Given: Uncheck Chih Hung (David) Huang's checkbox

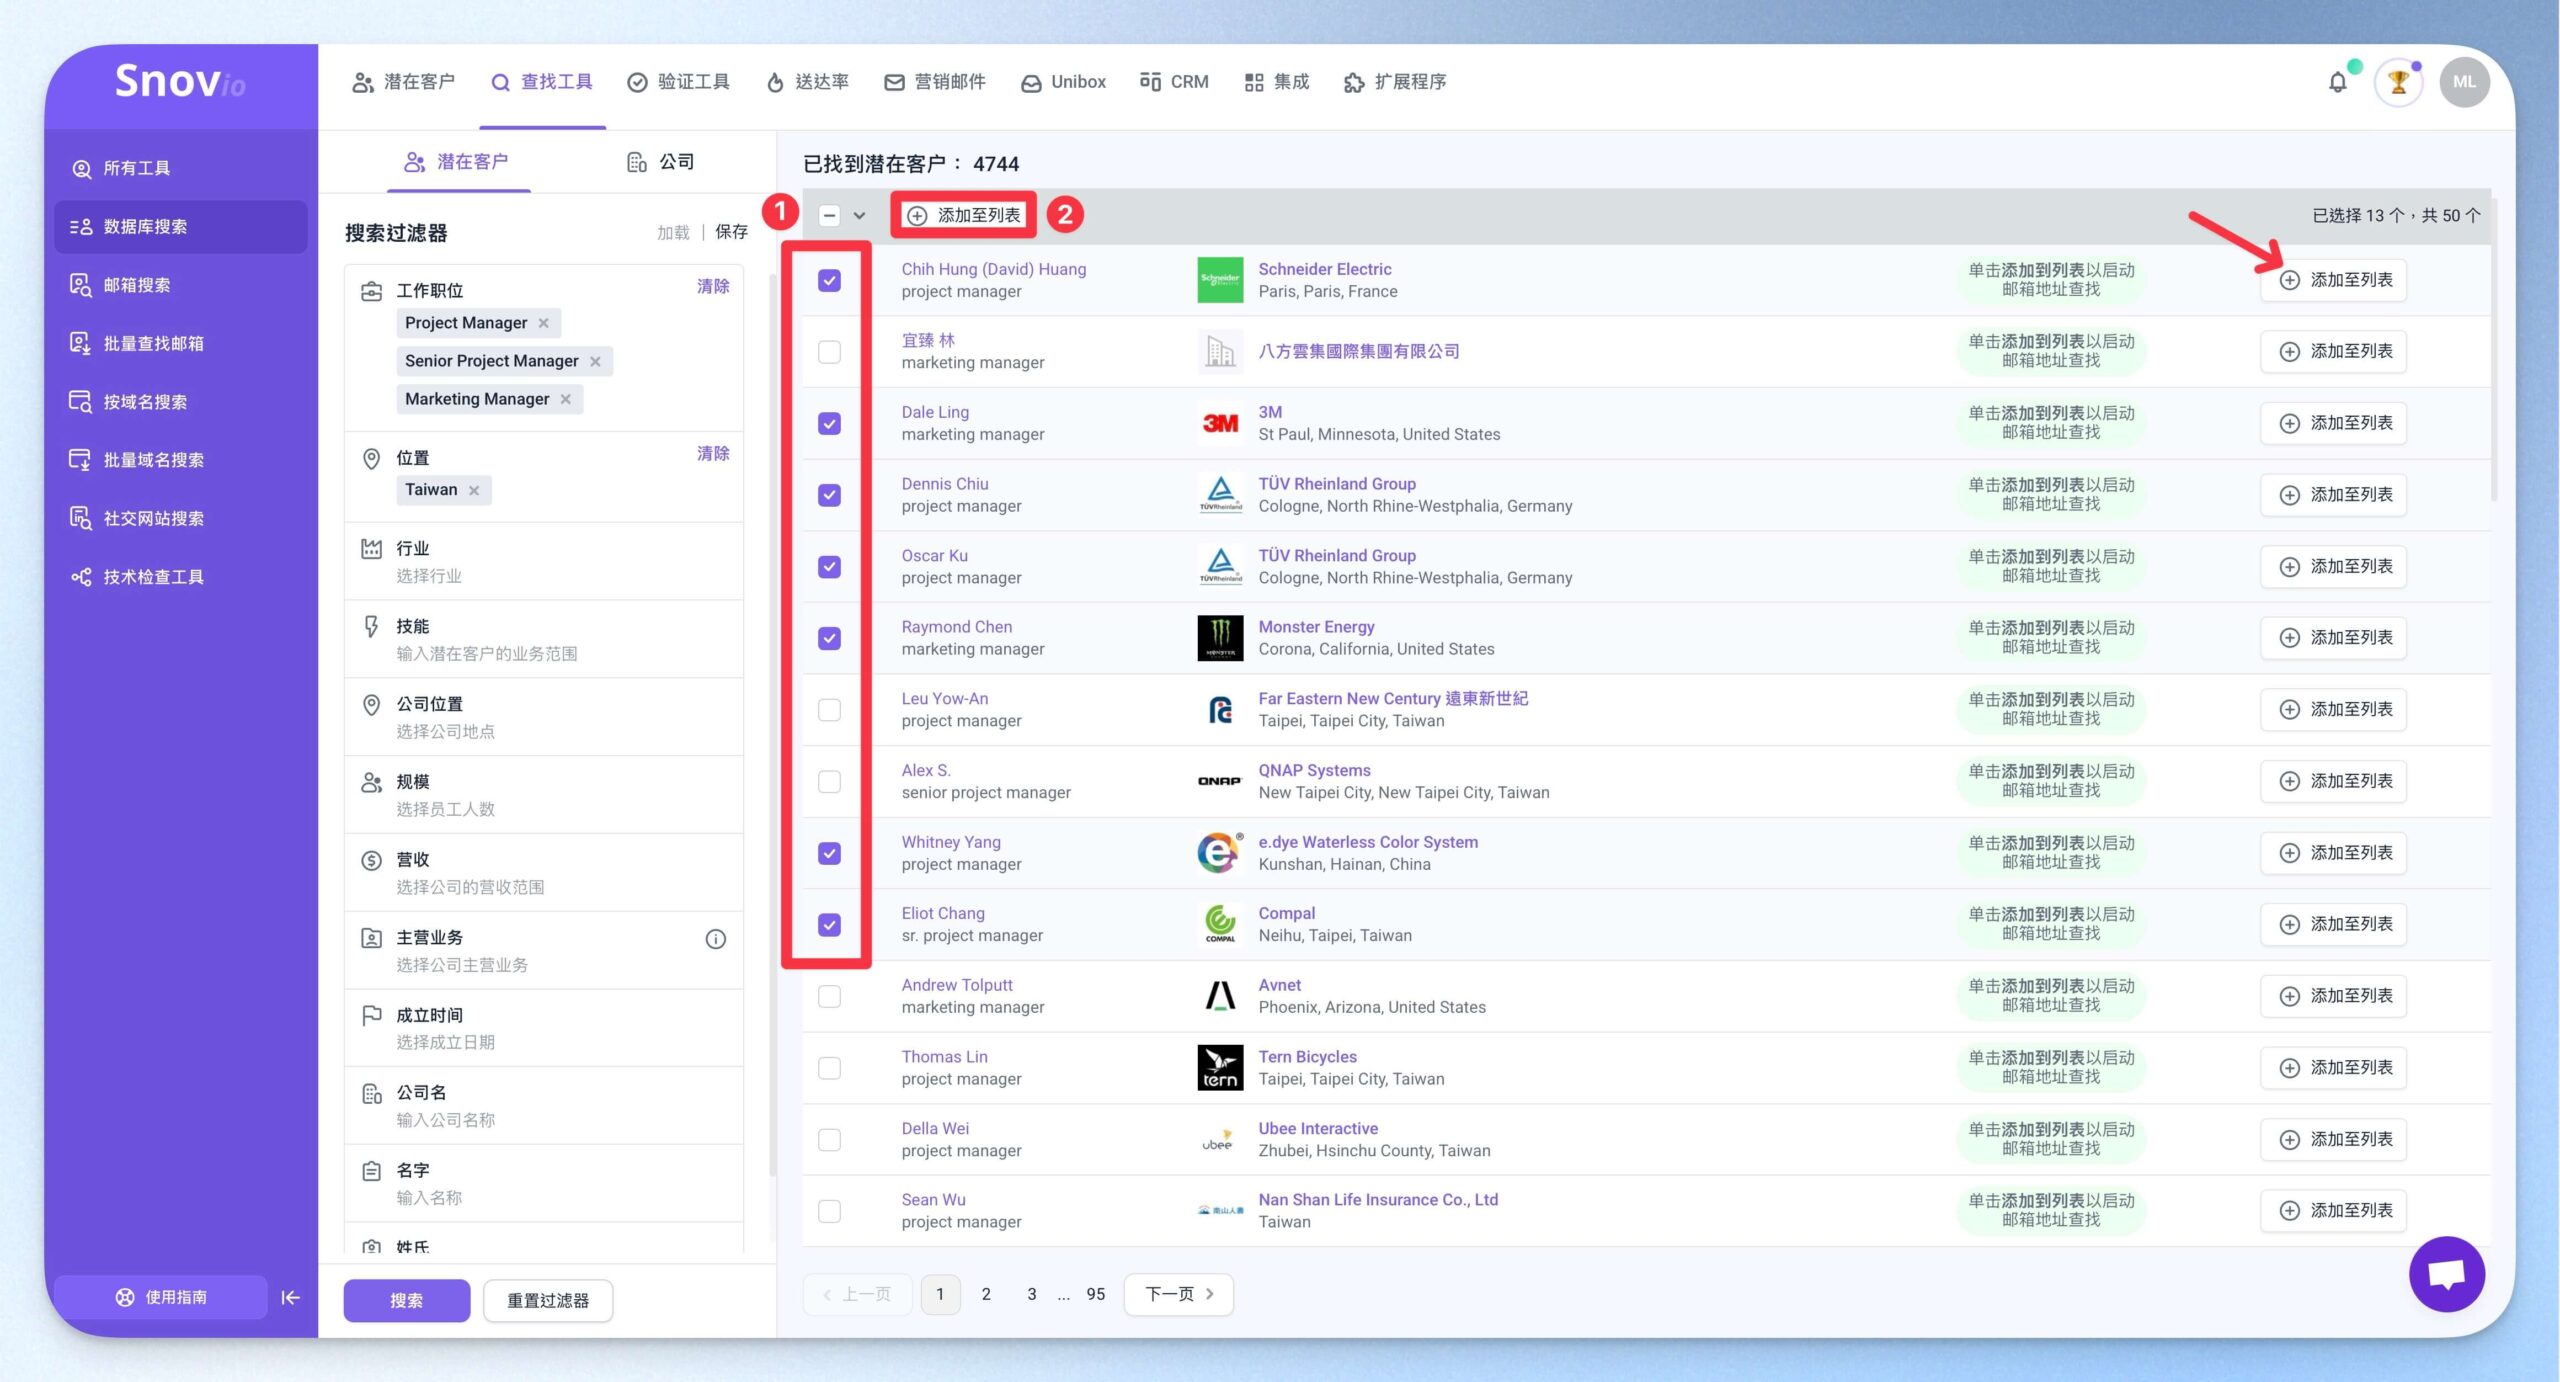Looking at the screenshot, I should [x=829, y=281].
